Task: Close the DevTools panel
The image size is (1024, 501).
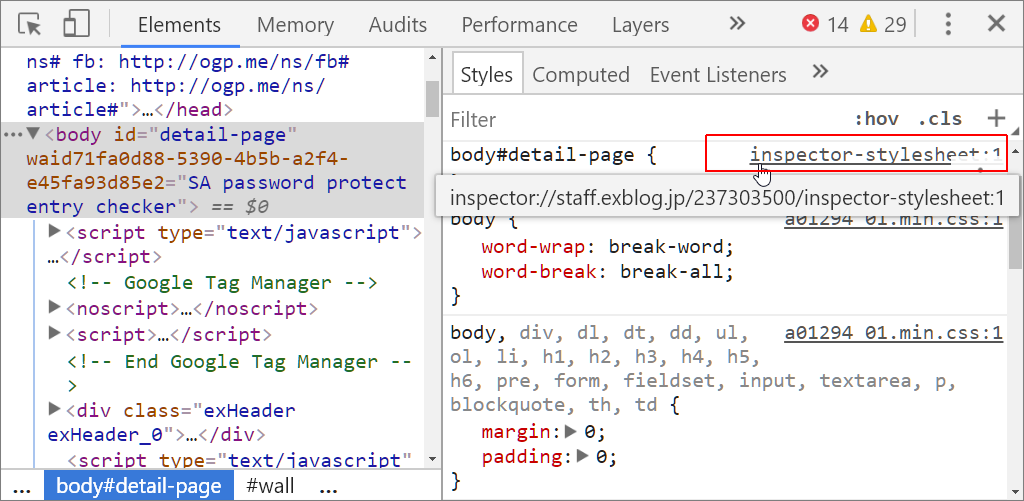Action: click(x=996, y=24)
